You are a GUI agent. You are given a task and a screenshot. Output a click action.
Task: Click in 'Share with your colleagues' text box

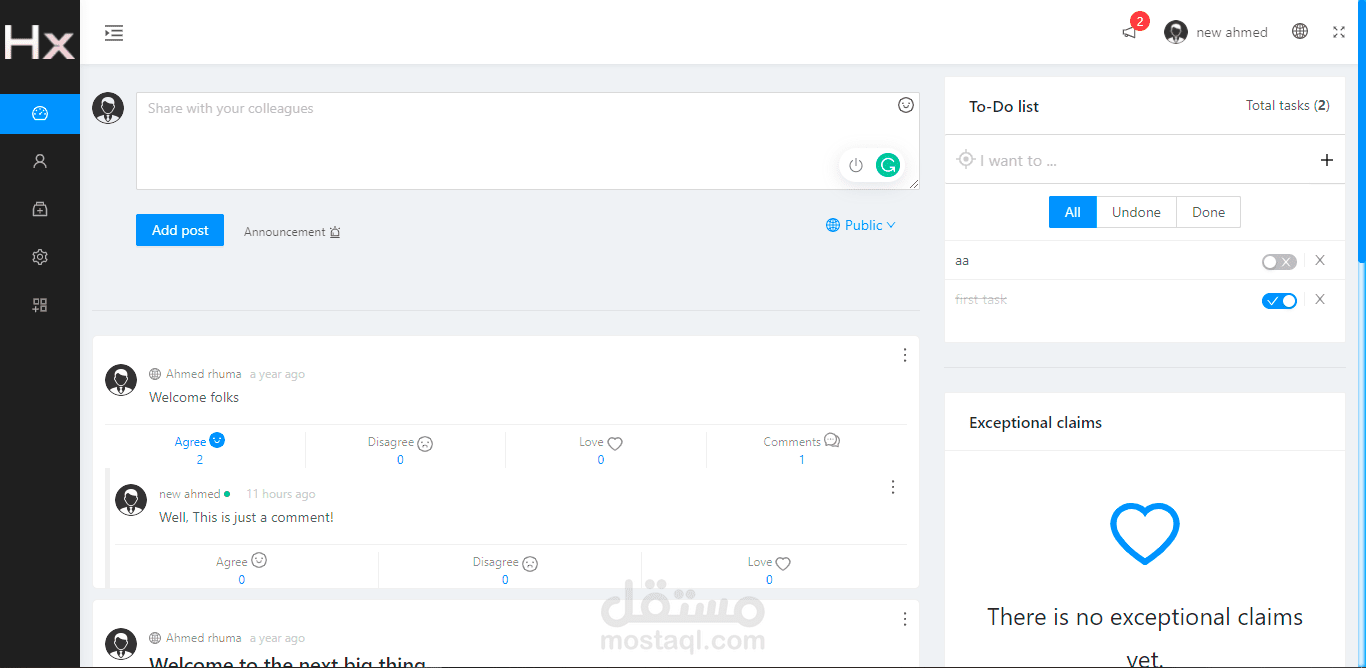528,141
